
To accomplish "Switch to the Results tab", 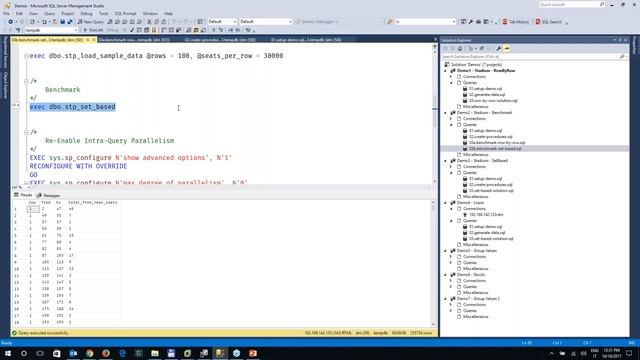I will [23, 195].
